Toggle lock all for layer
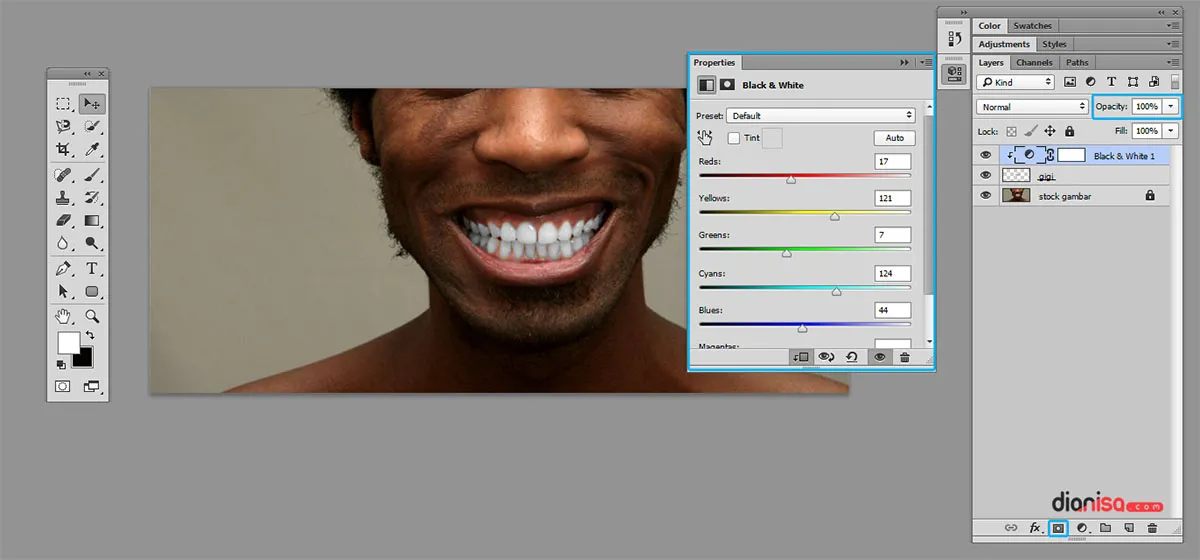 1069,131
